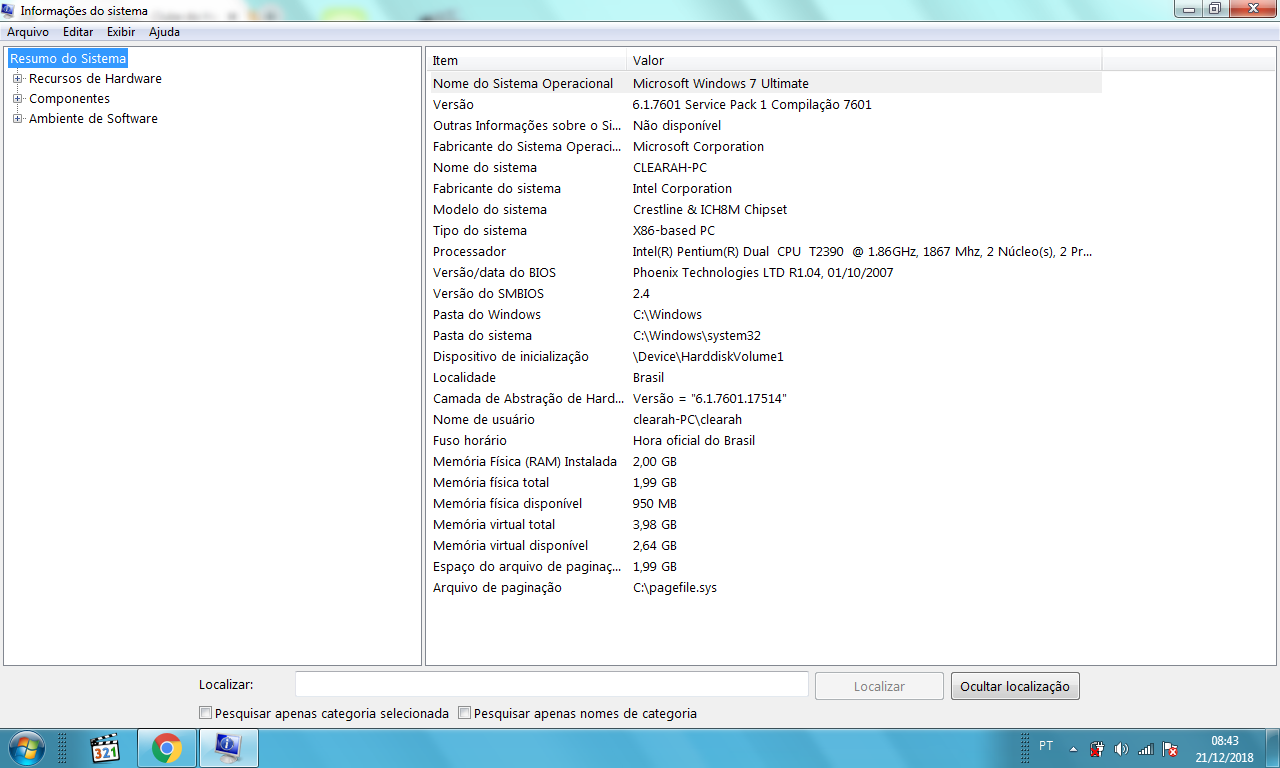Click the value Microsoft Corporation
1280x768 pixels.
tap(698, 146)
